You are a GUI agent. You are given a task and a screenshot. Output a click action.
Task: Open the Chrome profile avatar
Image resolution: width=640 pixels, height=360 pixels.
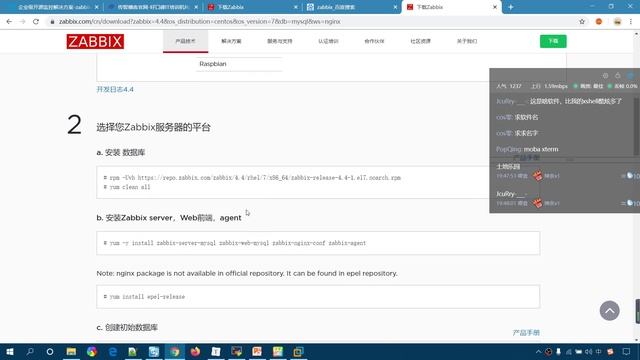click(617, 22)
